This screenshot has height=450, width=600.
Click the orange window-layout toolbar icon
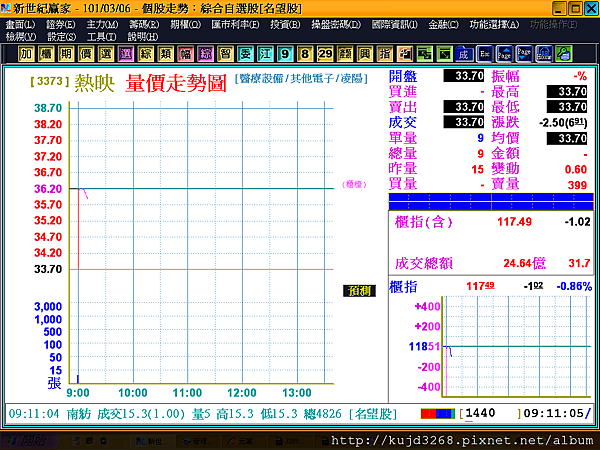coord(404,54)
